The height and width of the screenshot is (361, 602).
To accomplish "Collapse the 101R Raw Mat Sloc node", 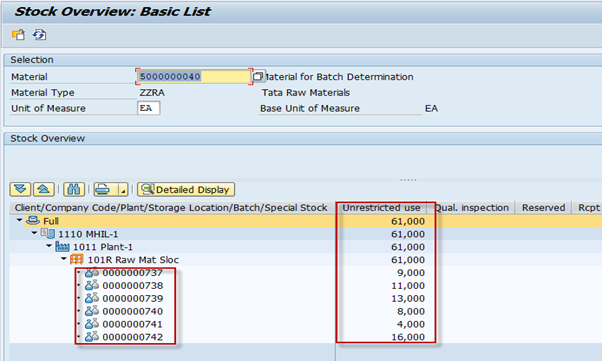I will (64, 259).
